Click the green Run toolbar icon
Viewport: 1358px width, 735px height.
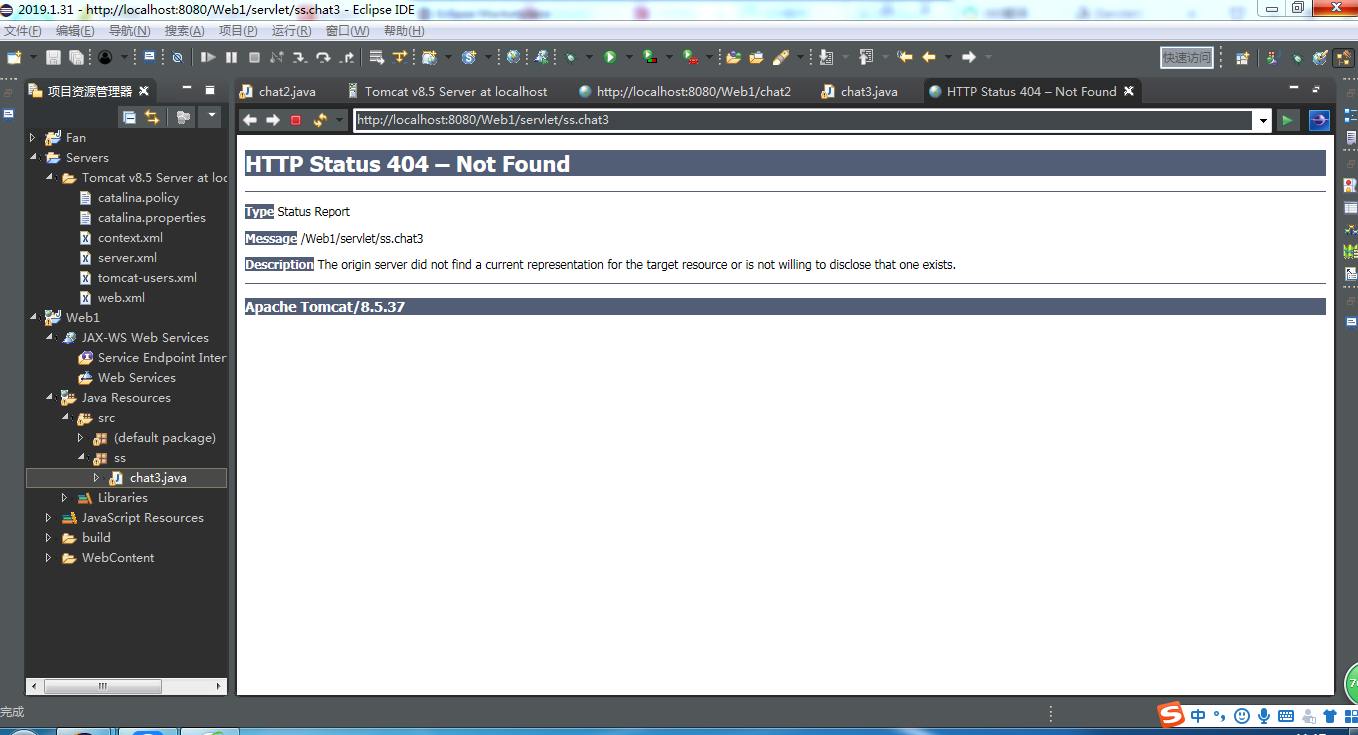tap(609, 57)
